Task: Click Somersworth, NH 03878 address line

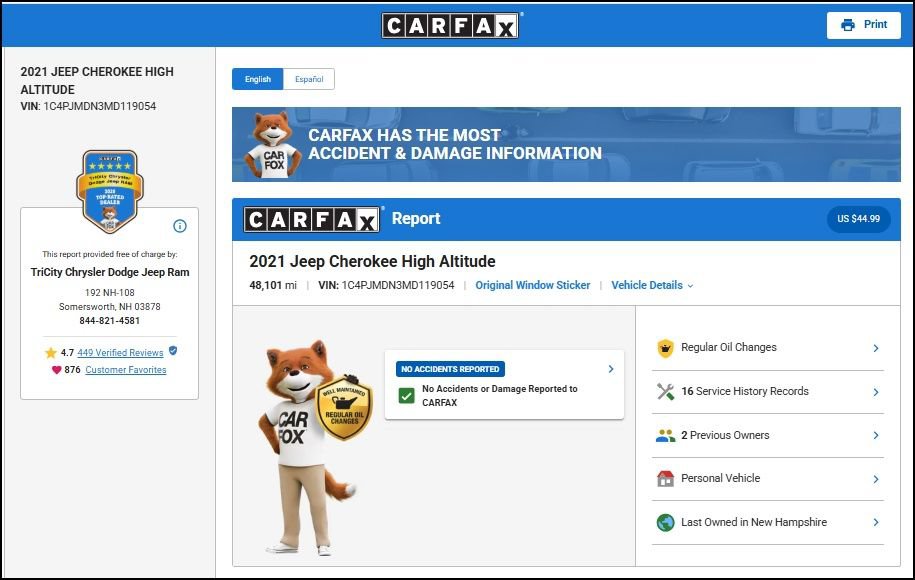Action: [x=110, y=306]
